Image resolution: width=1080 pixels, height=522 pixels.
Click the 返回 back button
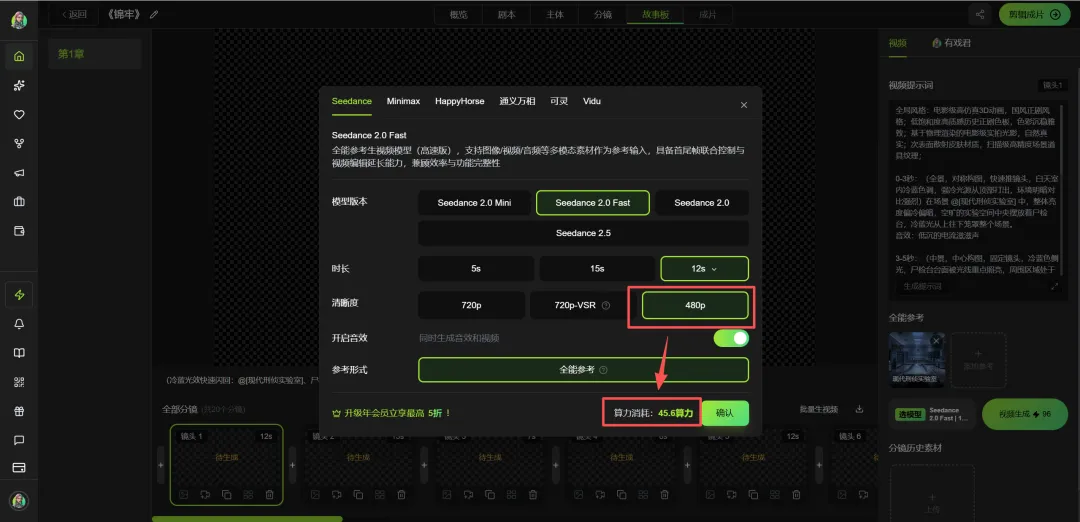tap(74, 14)
